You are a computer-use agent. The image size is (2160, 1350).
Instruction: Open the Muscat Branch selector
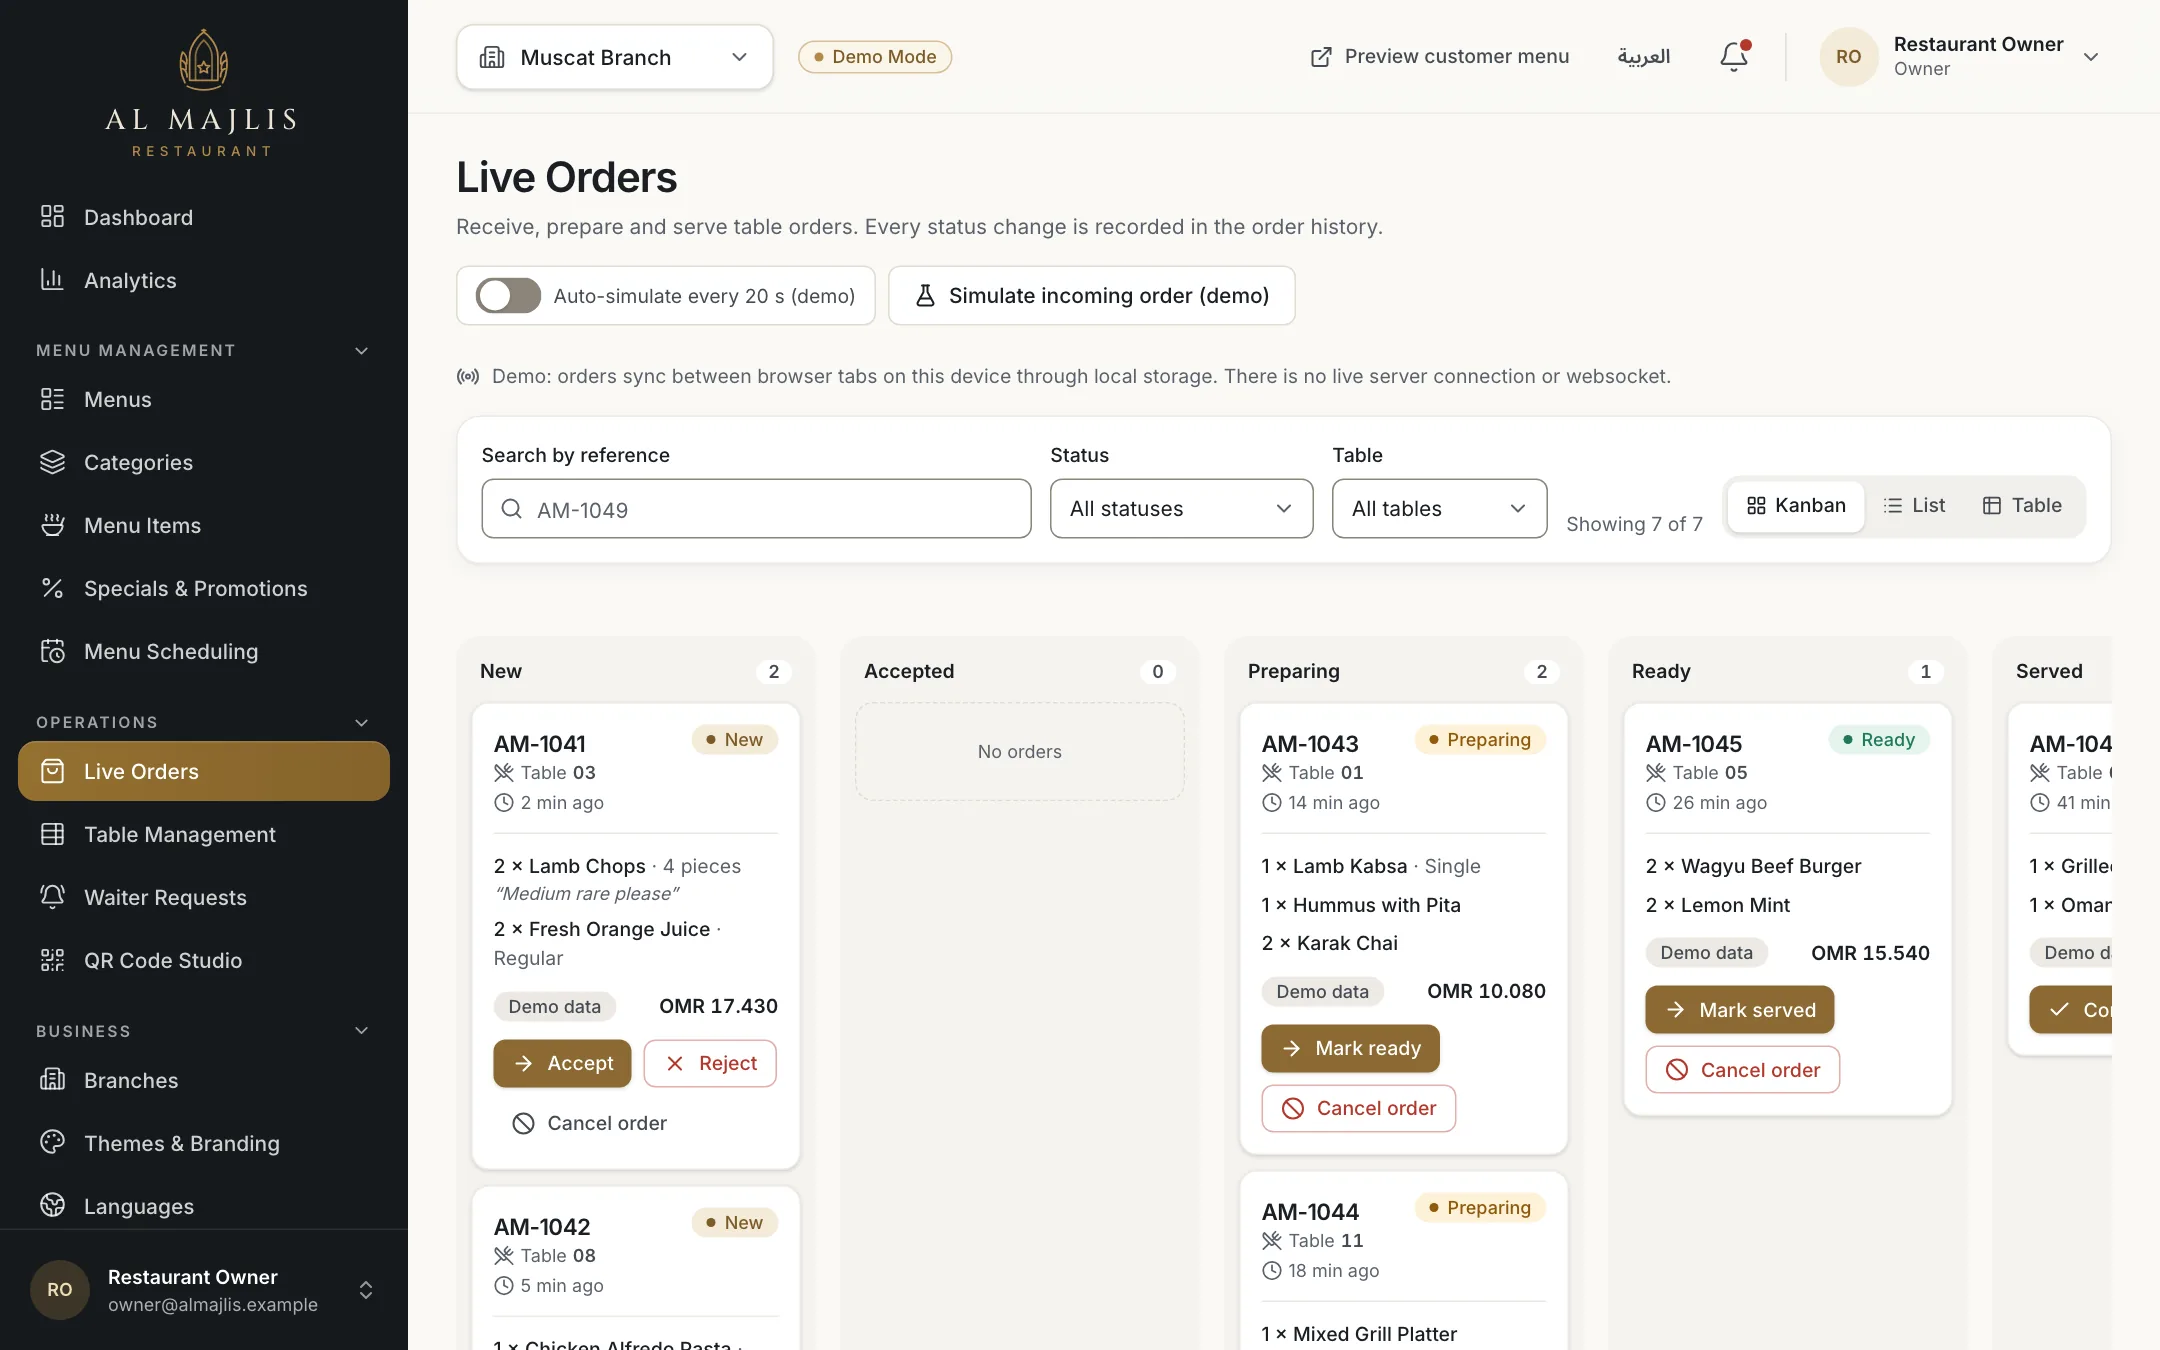pyautogui.click(x=615, y=57)
